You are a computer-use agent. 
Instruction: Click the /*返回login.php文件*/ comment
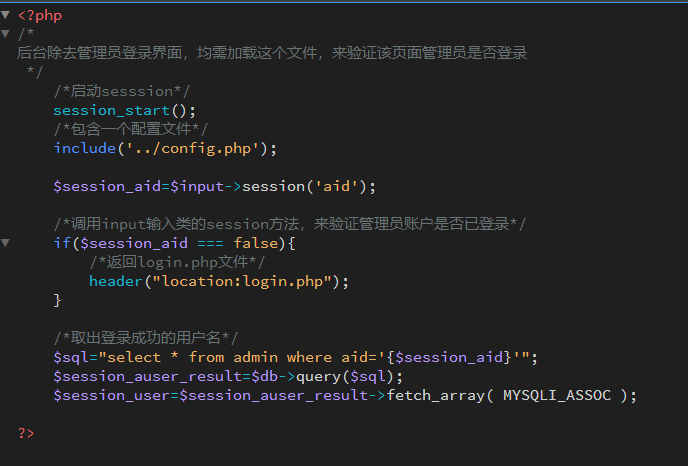point(177,262)
